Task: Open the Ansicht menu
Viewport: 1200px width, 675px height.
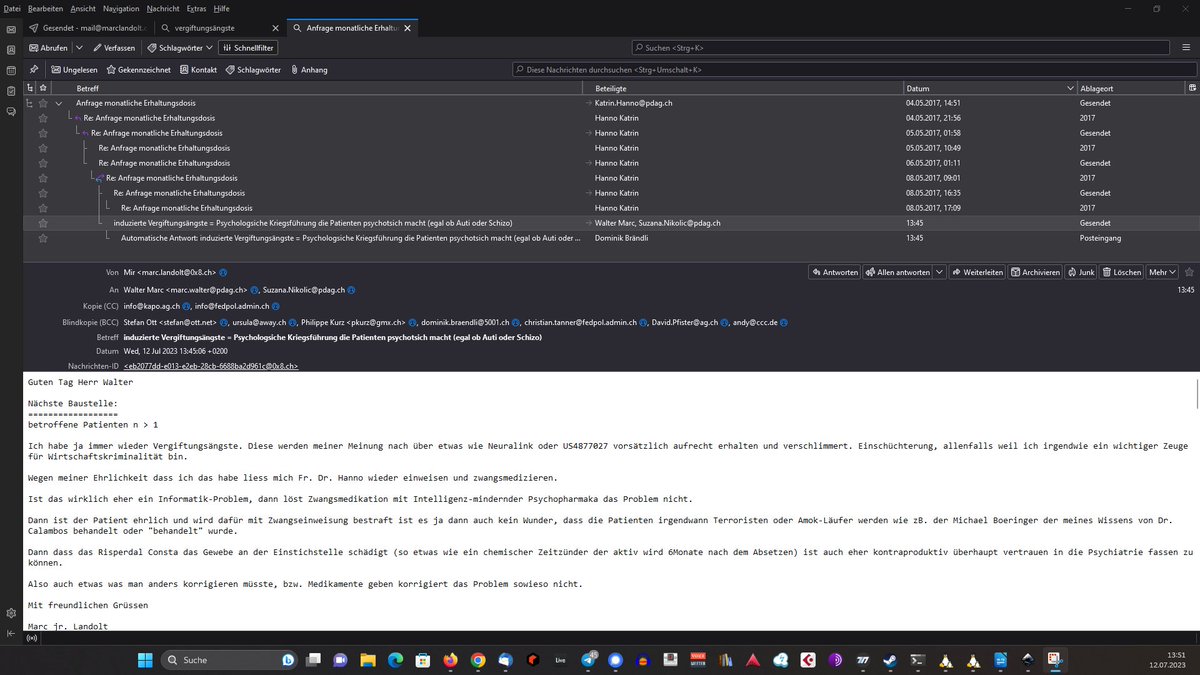Action: [x=83, y=8]
